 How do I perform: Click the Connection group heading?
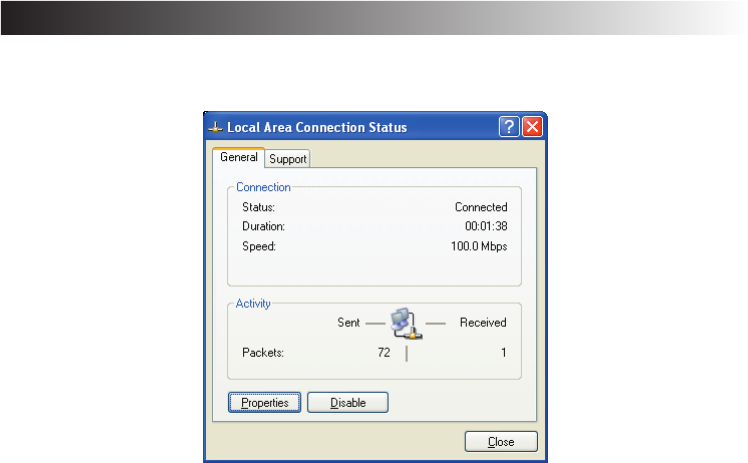263,187
